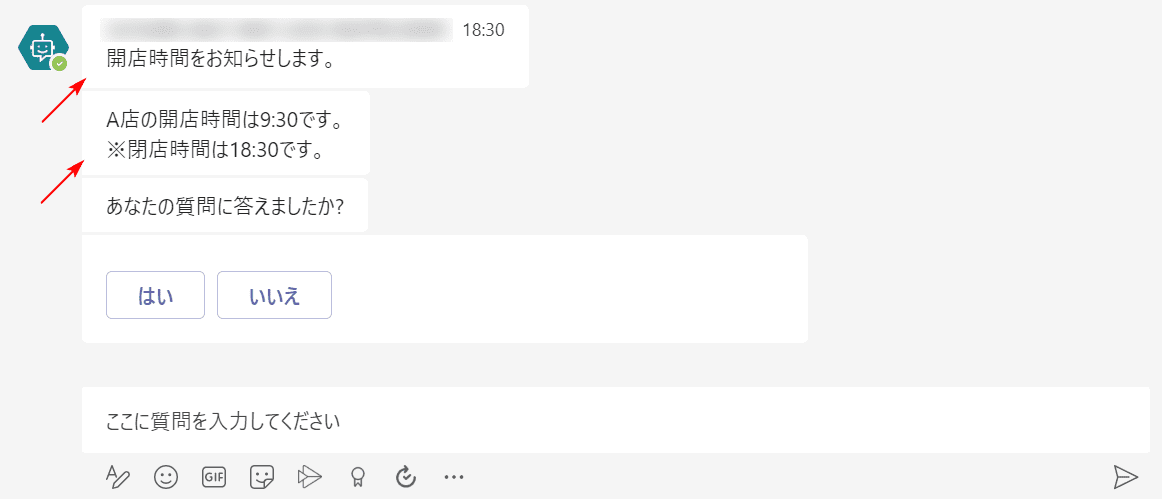Viewport: 1162px width, 499px height.
Task: Open the Praise badge ribbon icon
Action: point(357,477)
